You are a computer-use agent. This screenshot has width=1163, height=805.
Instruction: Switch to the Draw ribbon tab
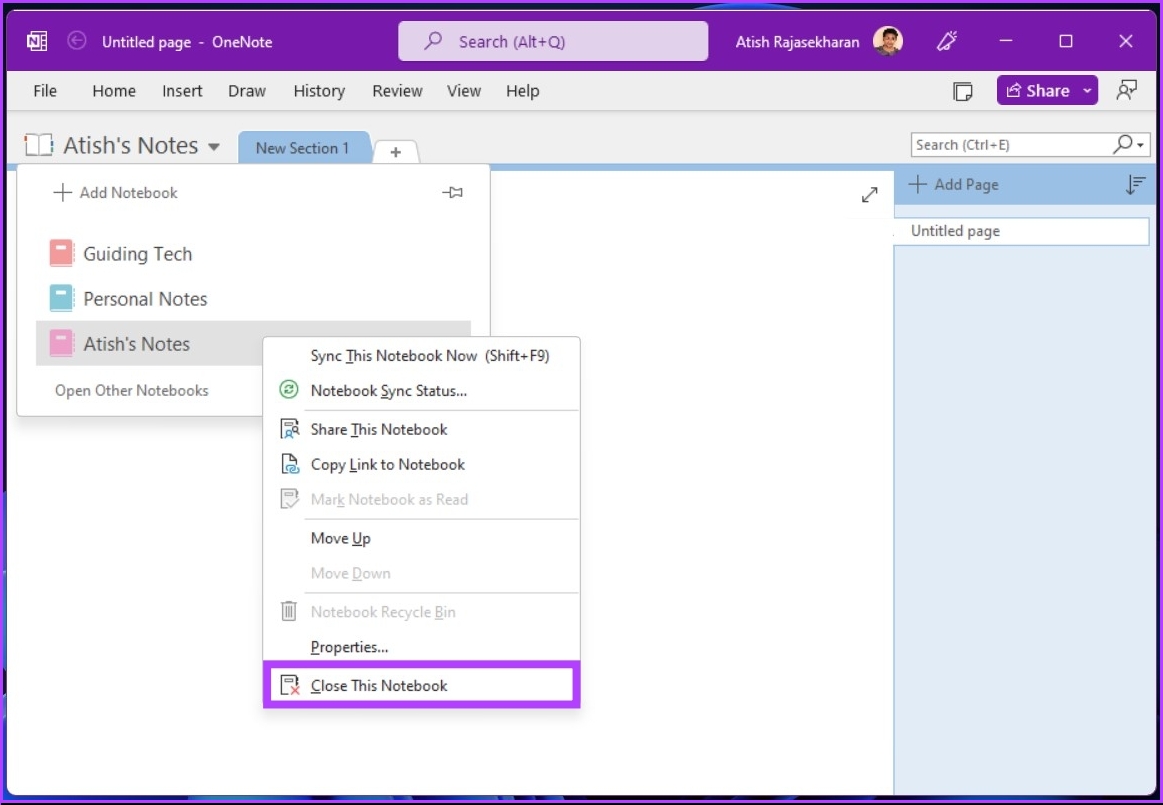[246, 90]
